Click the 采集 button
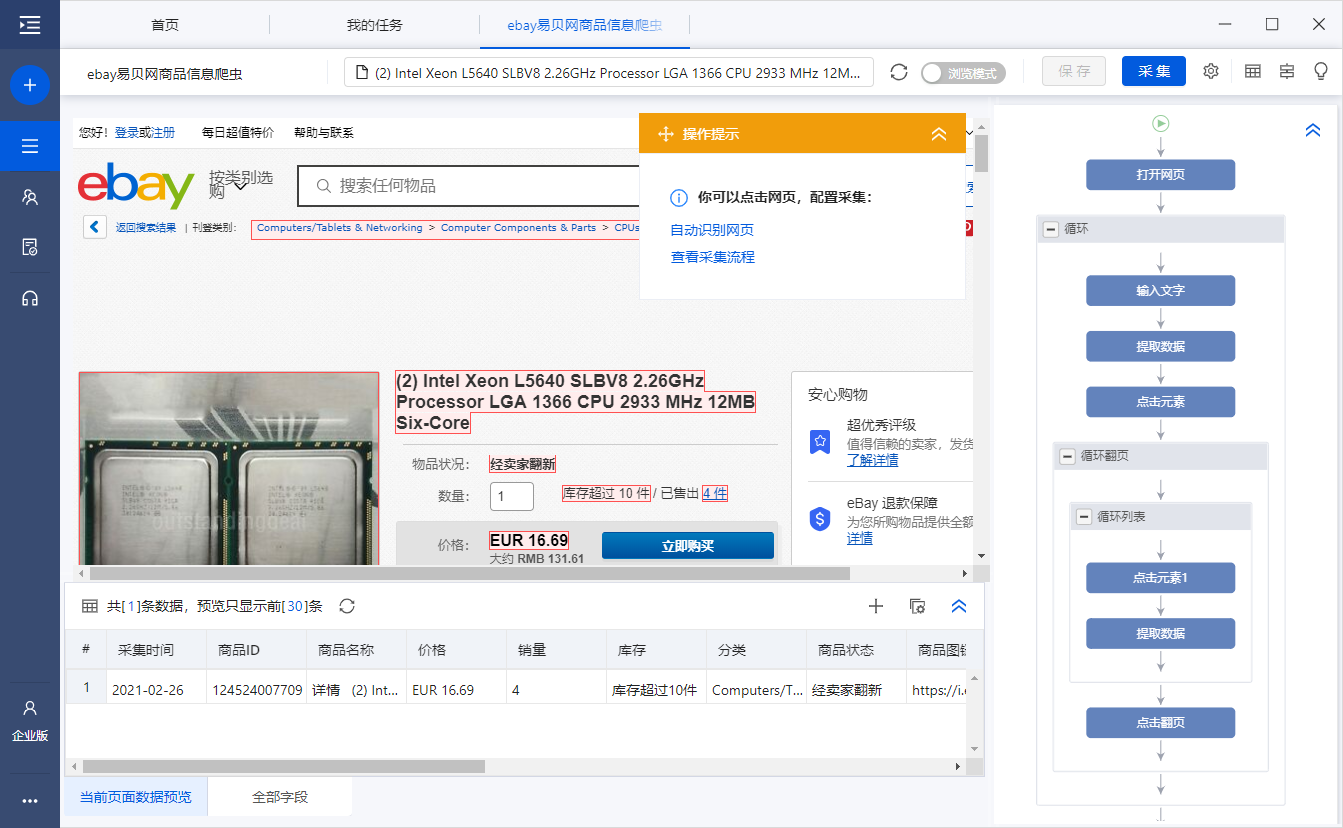This screenshot has height=828, width=1343. click(x=1154, y=72)
